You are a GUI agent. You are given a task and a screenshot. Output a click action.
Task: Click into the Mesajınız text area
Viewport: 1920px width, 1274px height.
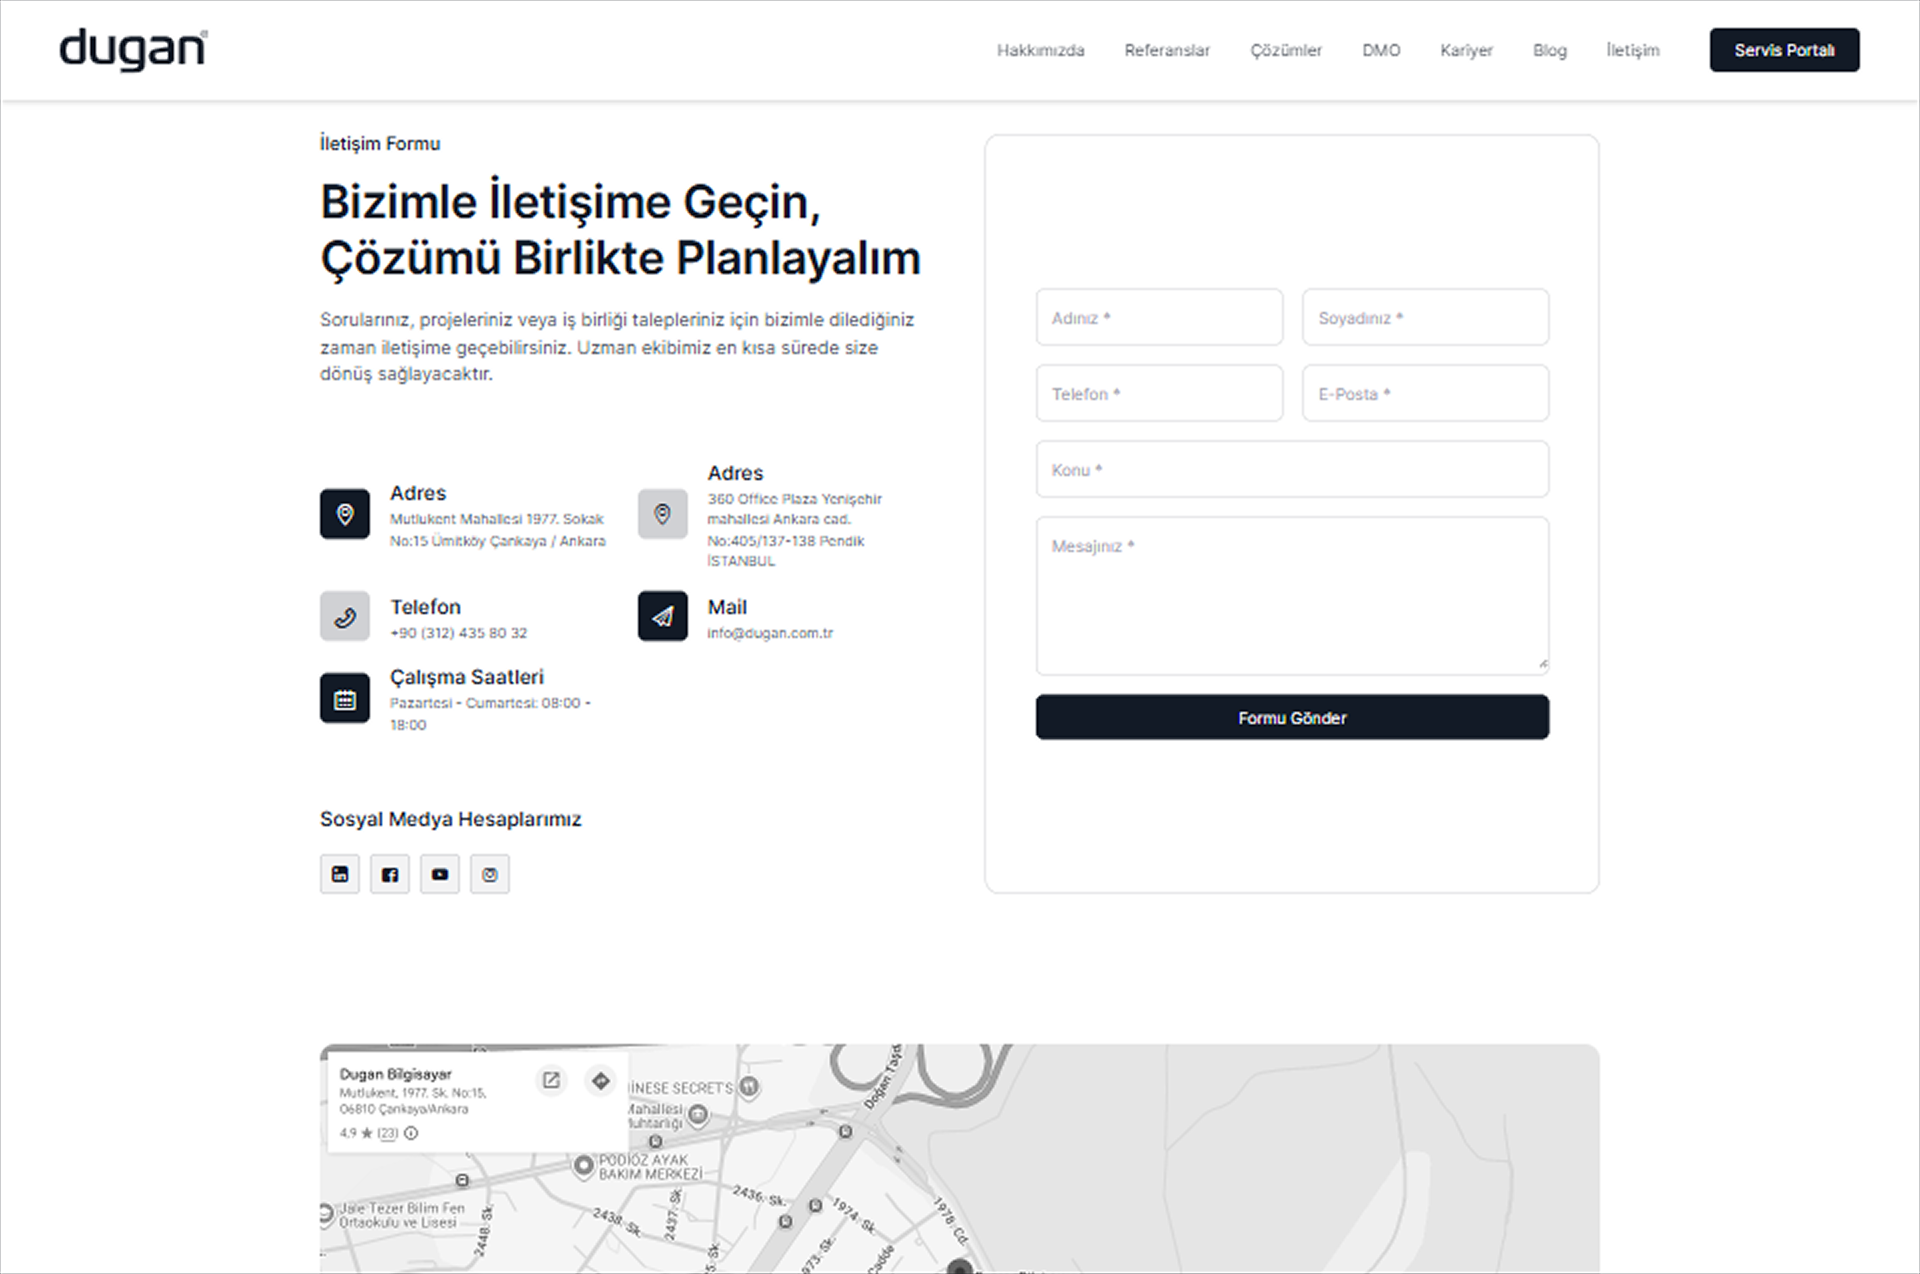point(1292,595)
